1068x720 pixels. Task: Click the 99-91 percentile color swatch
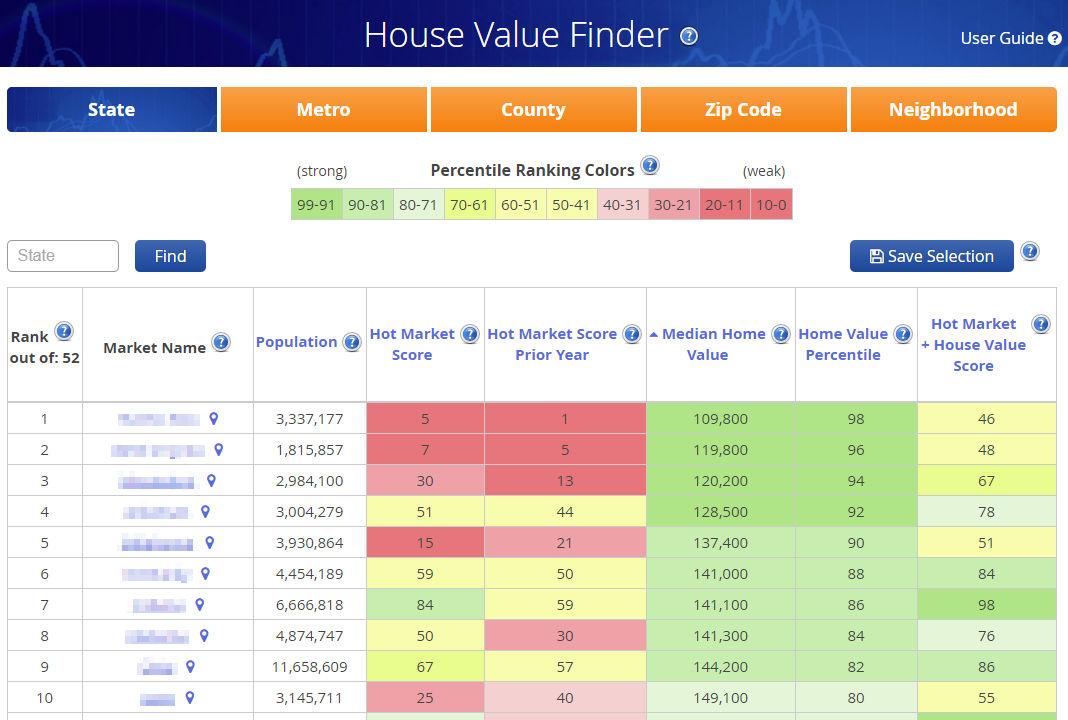tap(316, 204)
